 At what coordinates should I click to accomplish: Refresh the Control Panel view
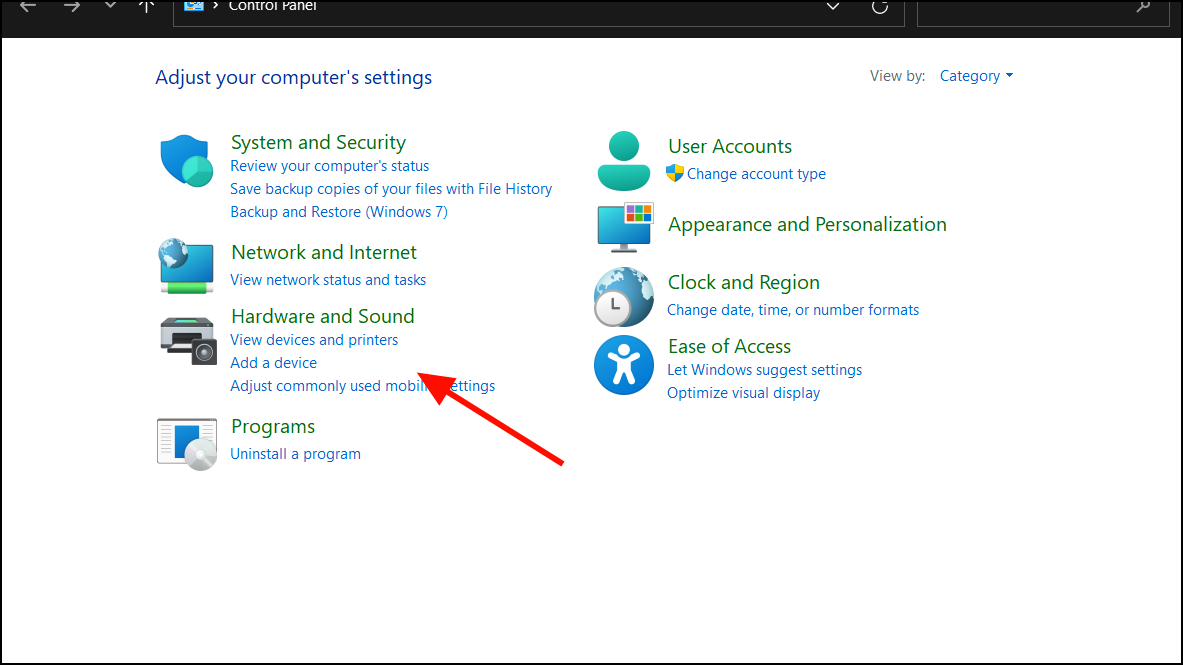point(880,7)
